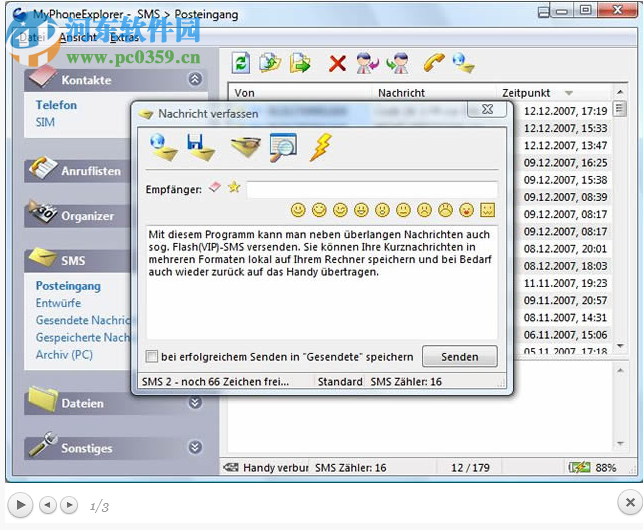Open the Entwürfe folder

[x=58, y=303]
